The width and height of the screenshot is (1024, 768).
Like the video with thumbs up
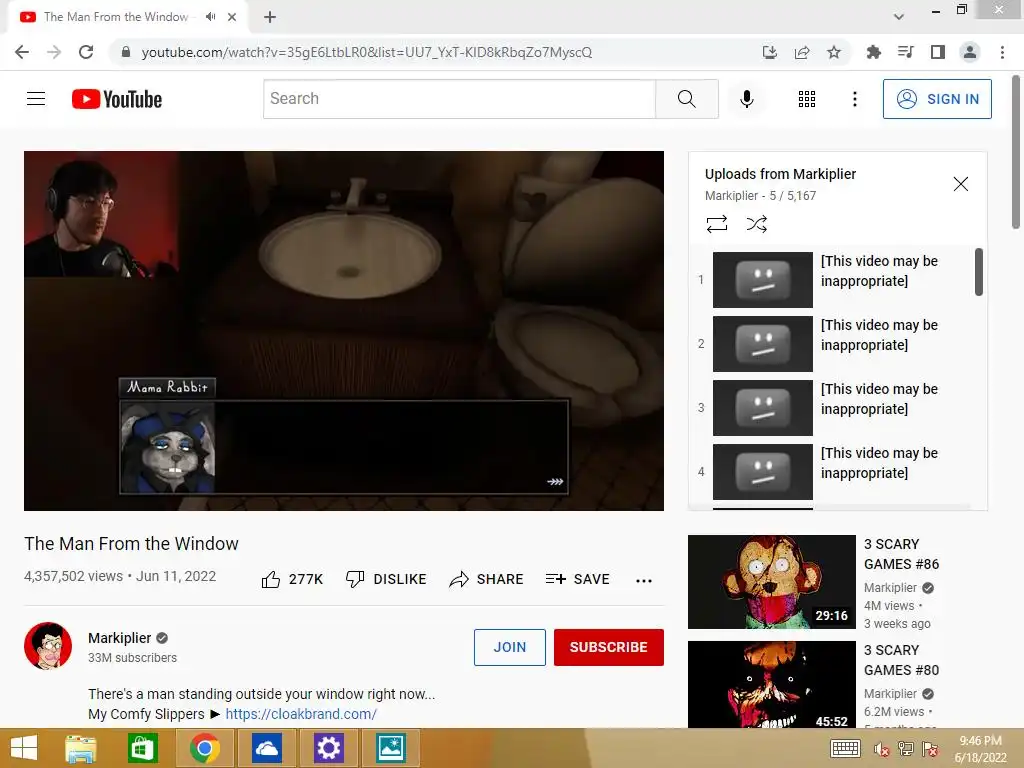pyautogui.click(x=293, y=579)
